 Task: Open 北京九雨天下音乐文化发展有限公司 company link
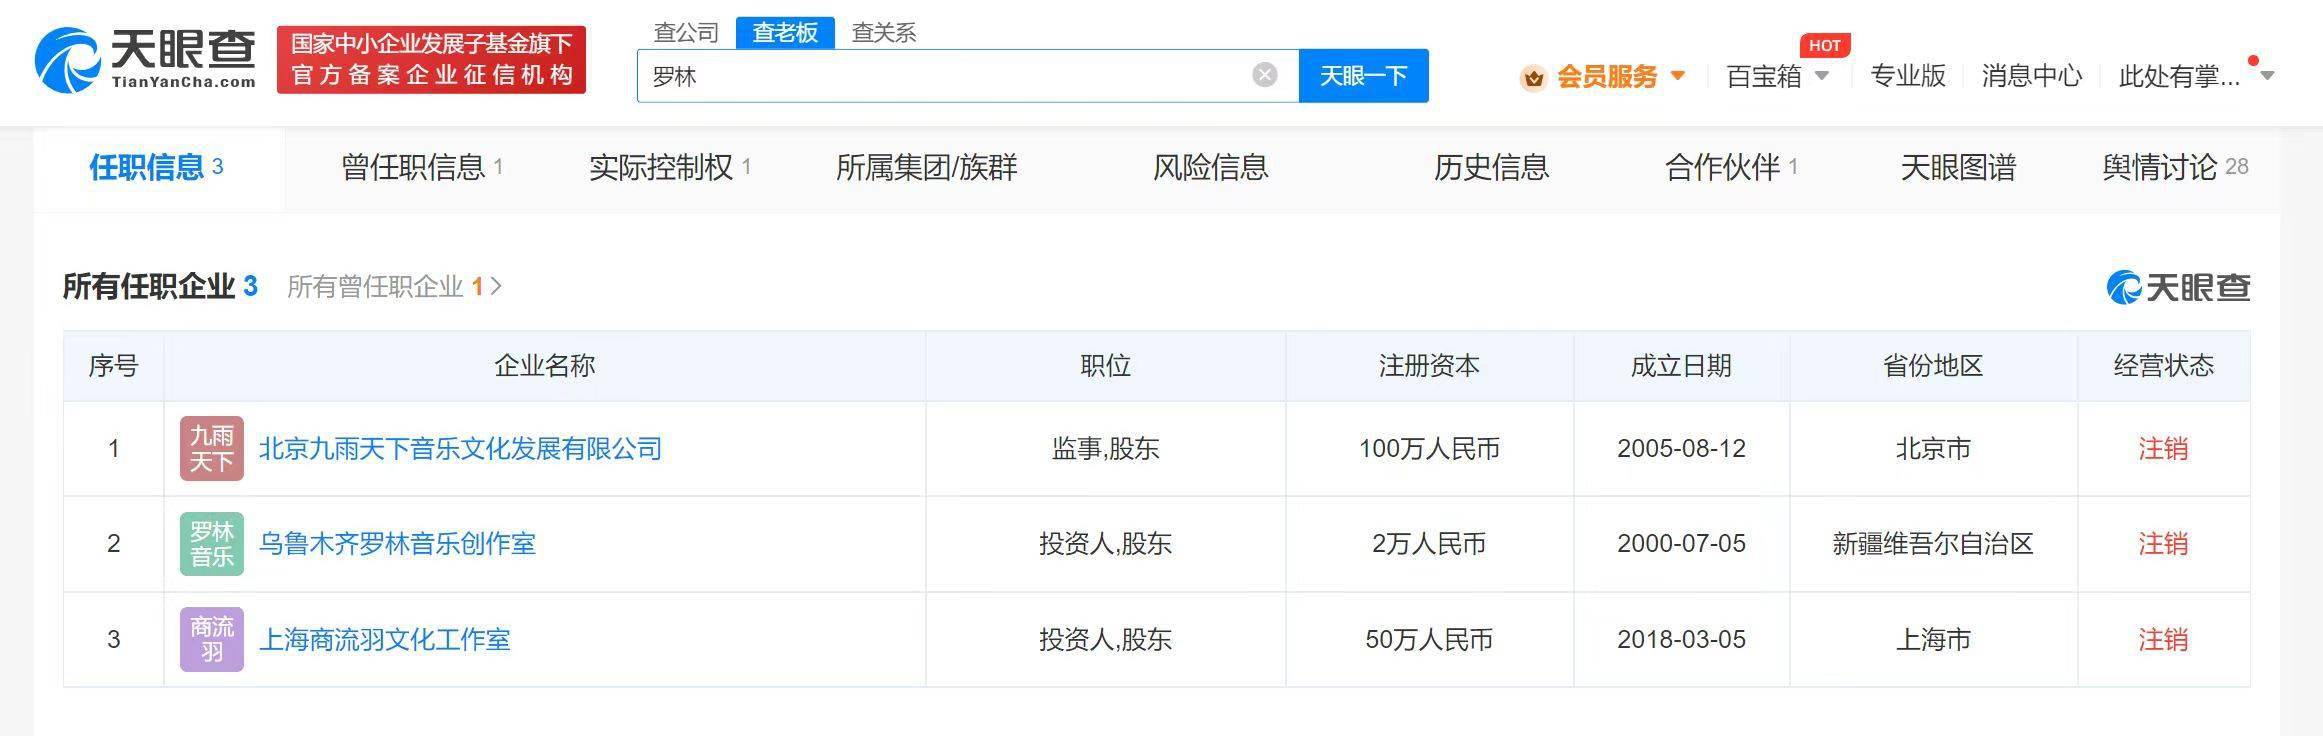(460, 449)
